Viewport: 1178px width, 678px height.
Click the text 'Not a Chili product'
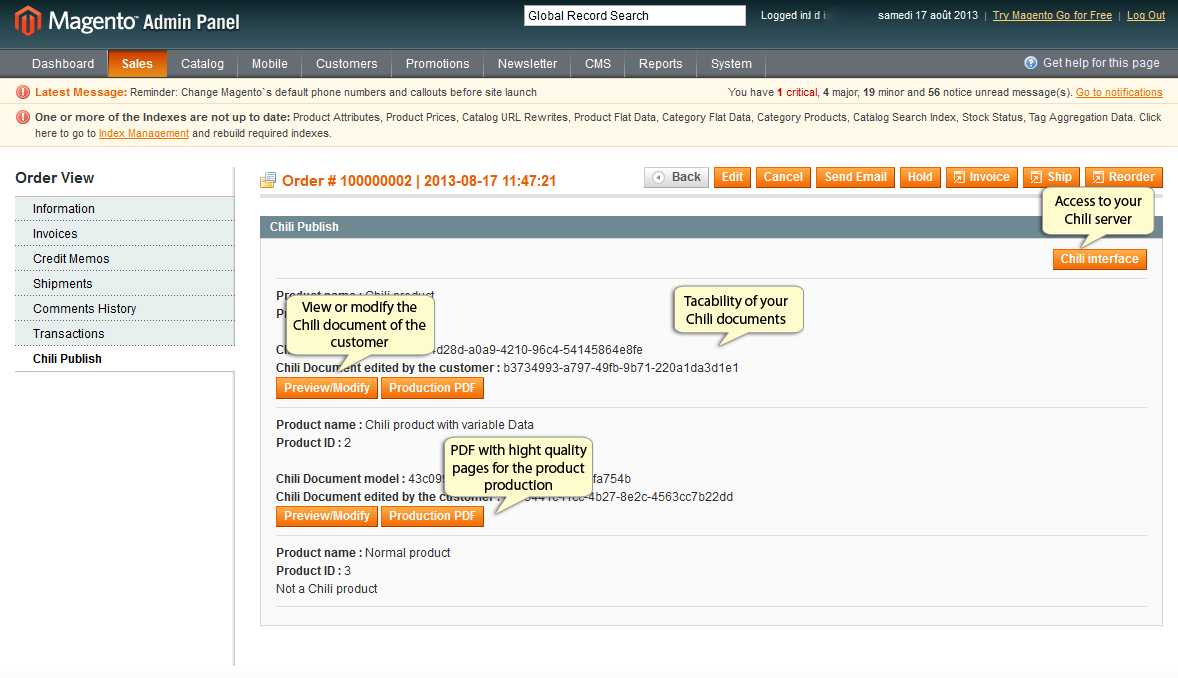[326, 589]
